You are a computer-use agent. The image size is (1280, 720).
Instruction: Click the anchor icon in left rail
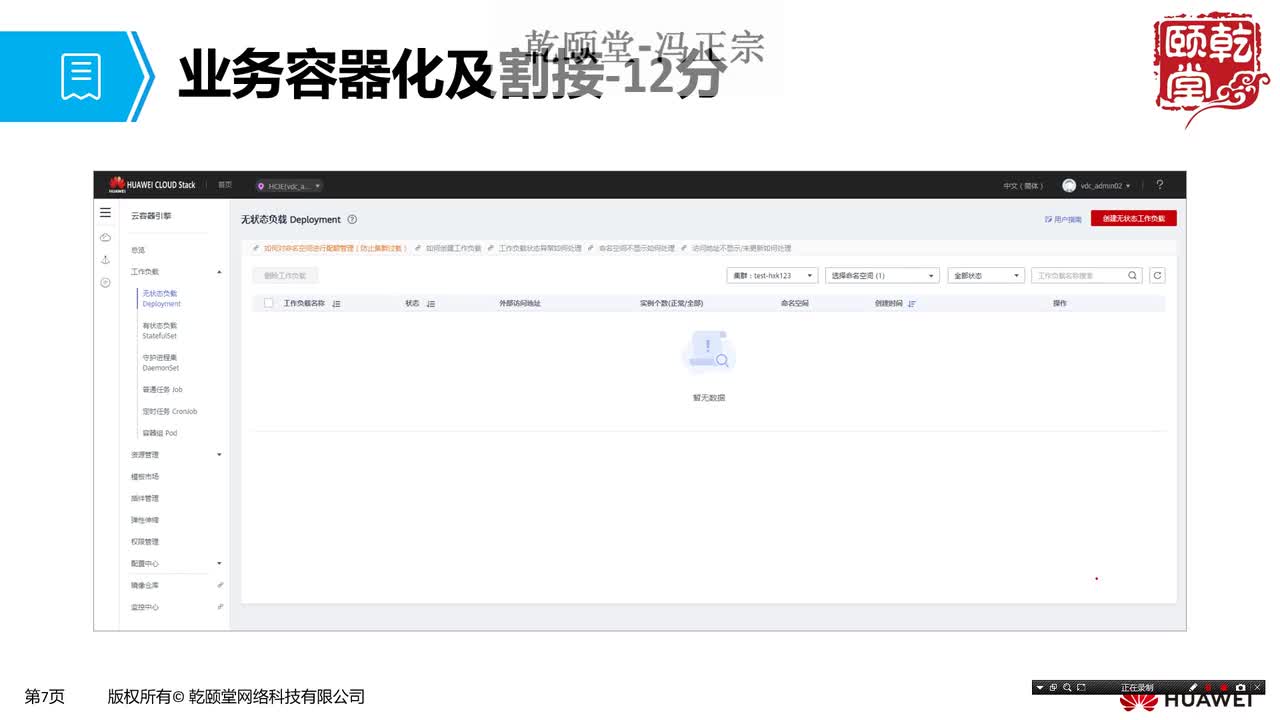click(105, 260)
